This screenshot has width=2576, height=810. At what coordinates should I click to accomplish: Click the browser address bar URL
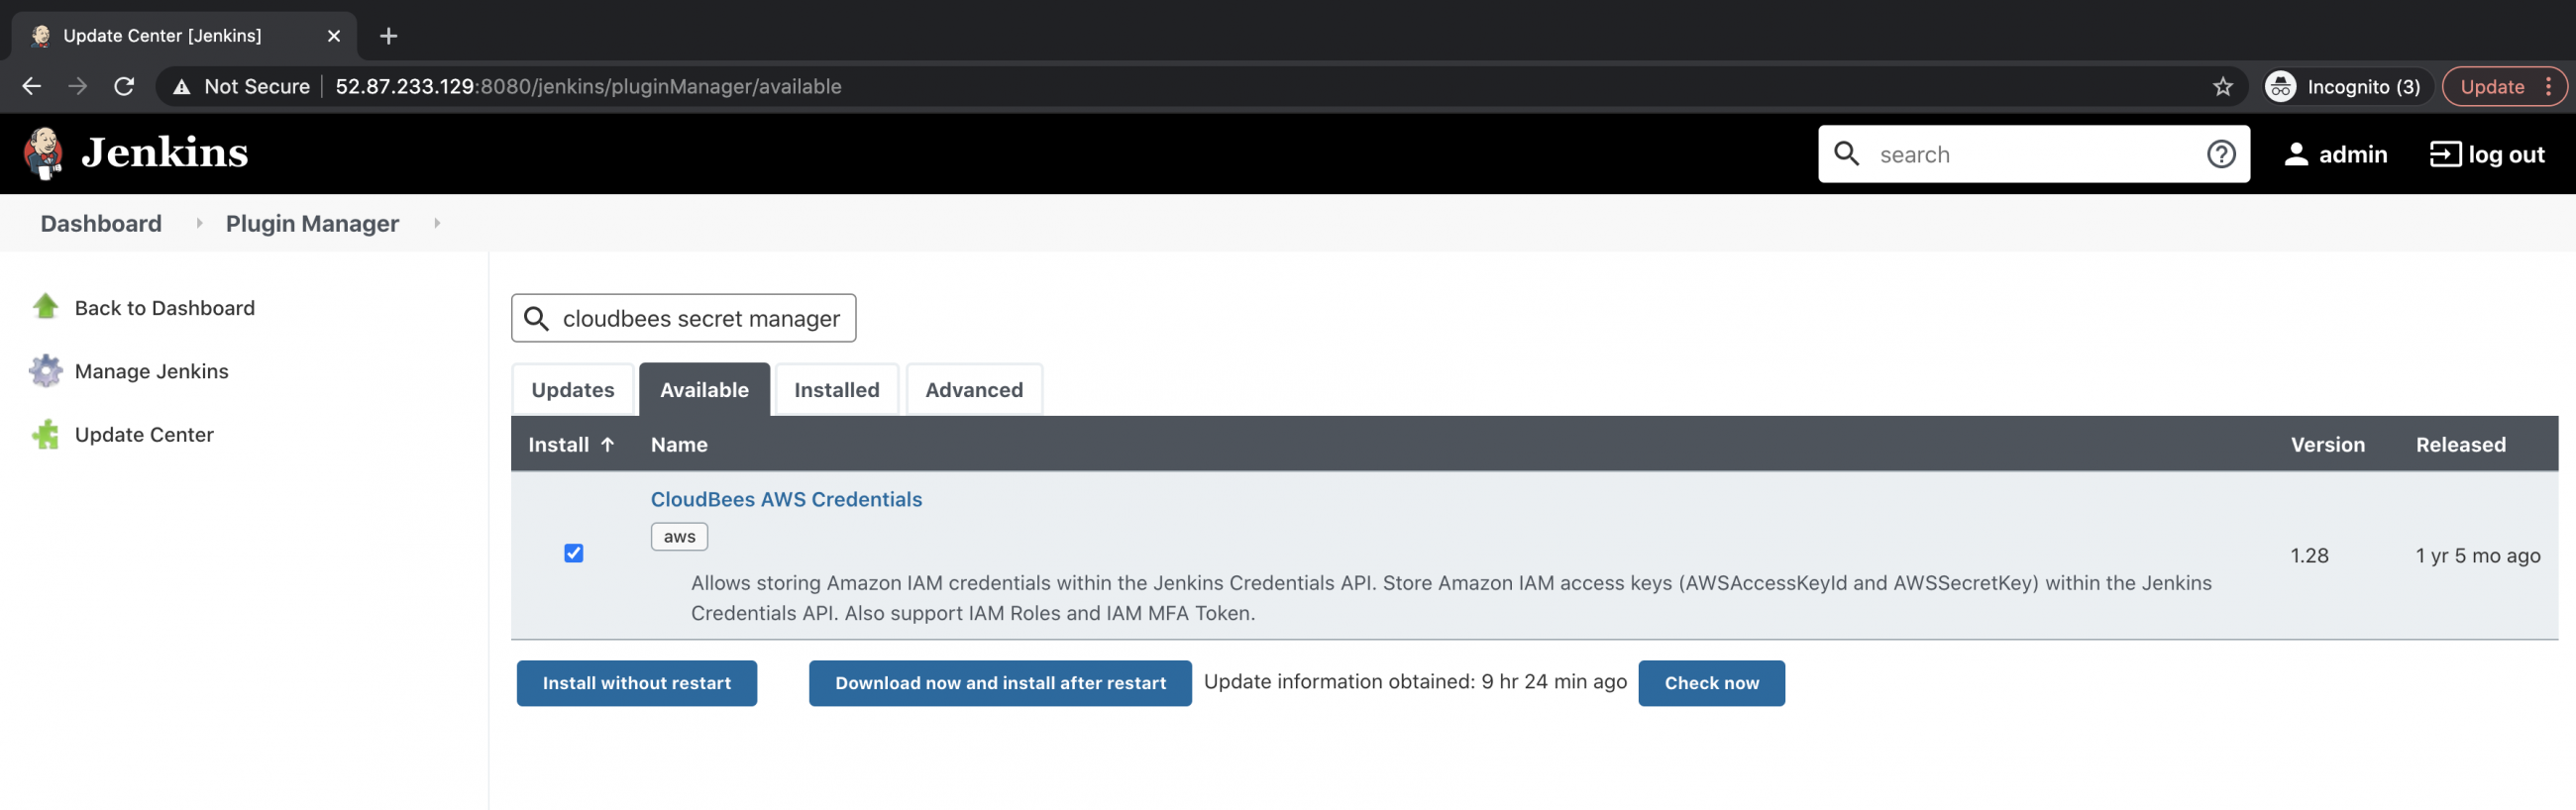pos(588,86)
